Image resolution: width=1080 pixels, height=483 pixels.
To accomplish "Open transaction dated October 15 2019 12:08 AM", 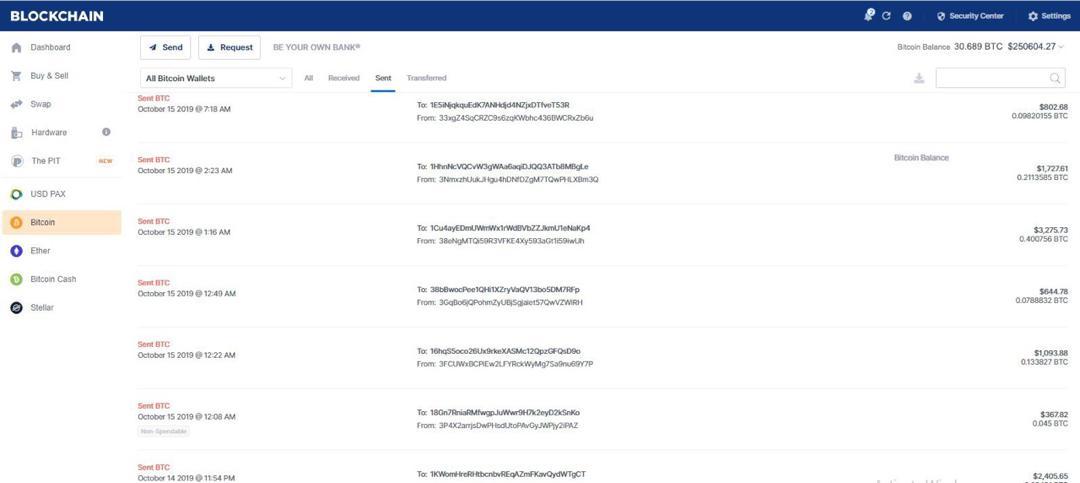I will [603, 419].
